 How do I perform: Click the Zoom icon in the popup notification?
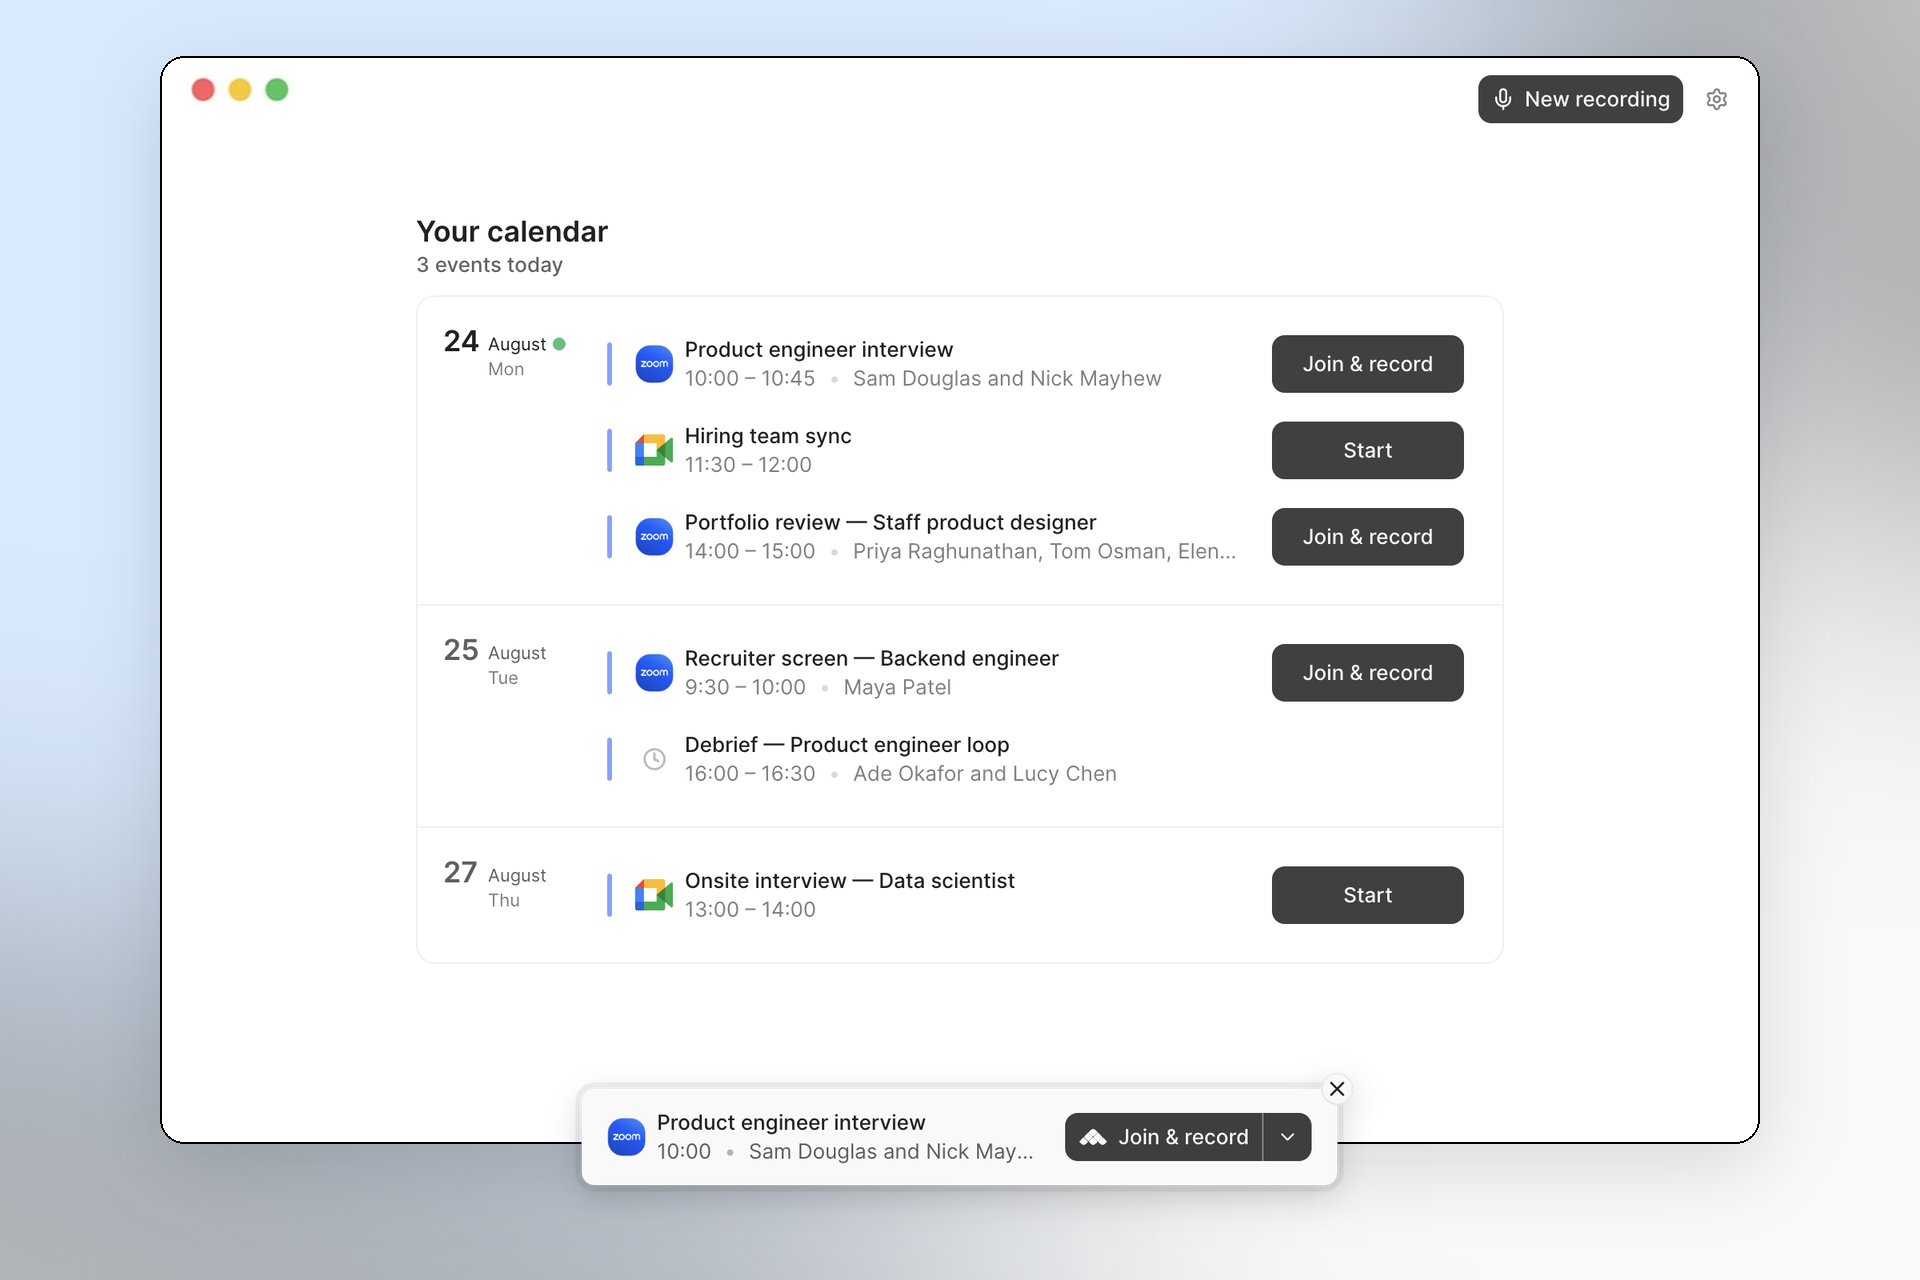click(x=626, y=1137)
